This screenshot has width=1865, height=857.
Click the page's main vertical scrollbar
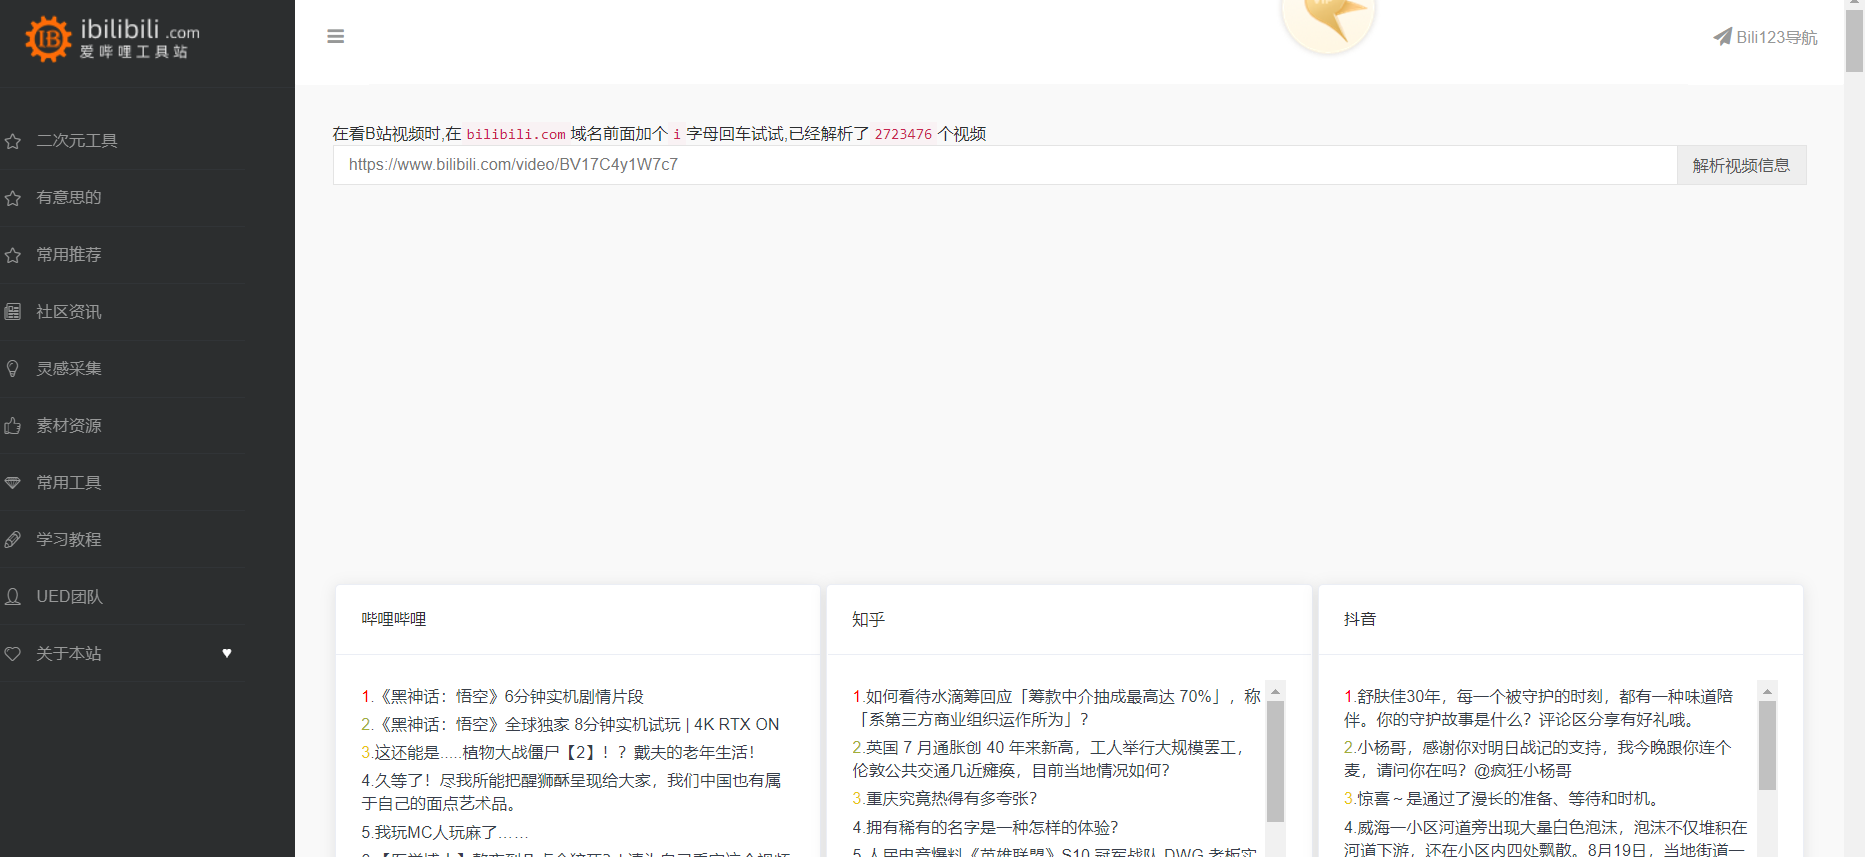pyautogui.click(x=1854, y=40)
